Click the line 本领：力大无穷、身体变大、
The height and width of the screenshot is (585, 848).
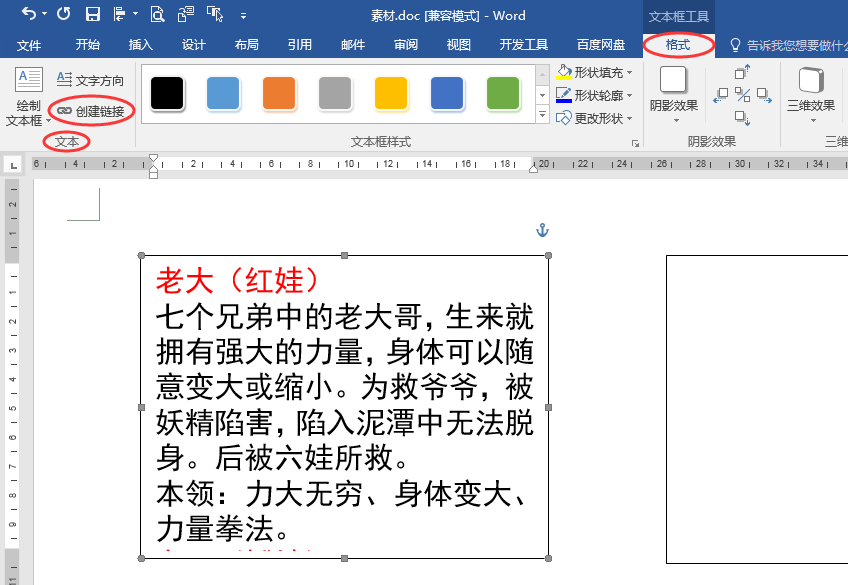[x=342, y=494]
